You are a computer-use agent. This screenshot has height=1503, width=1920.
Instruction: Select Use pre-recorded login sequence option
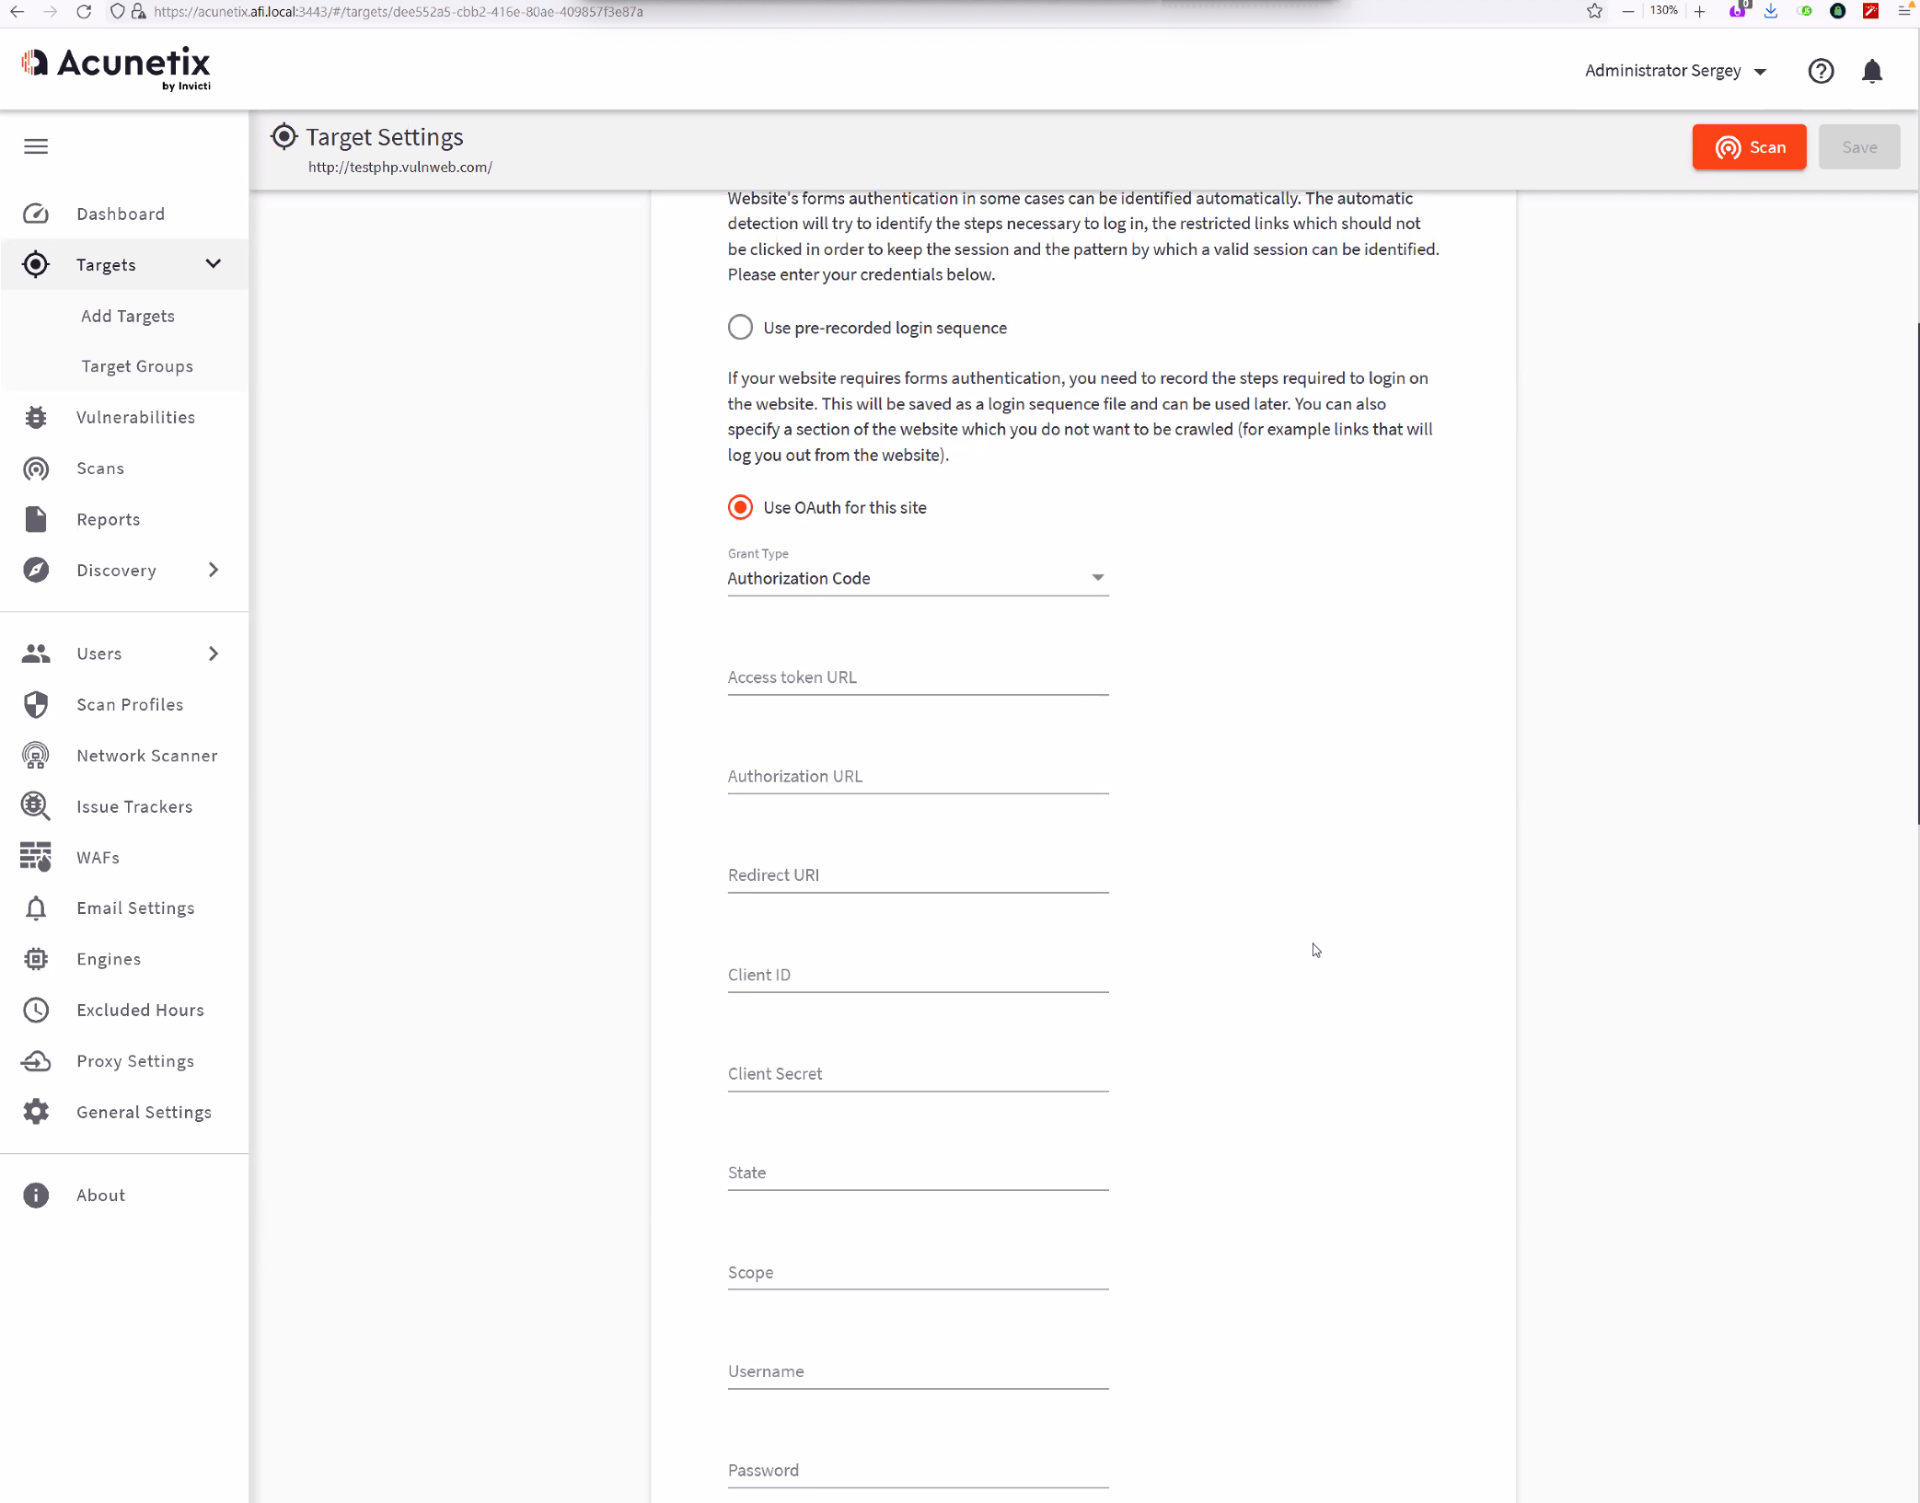pos(740,328)
